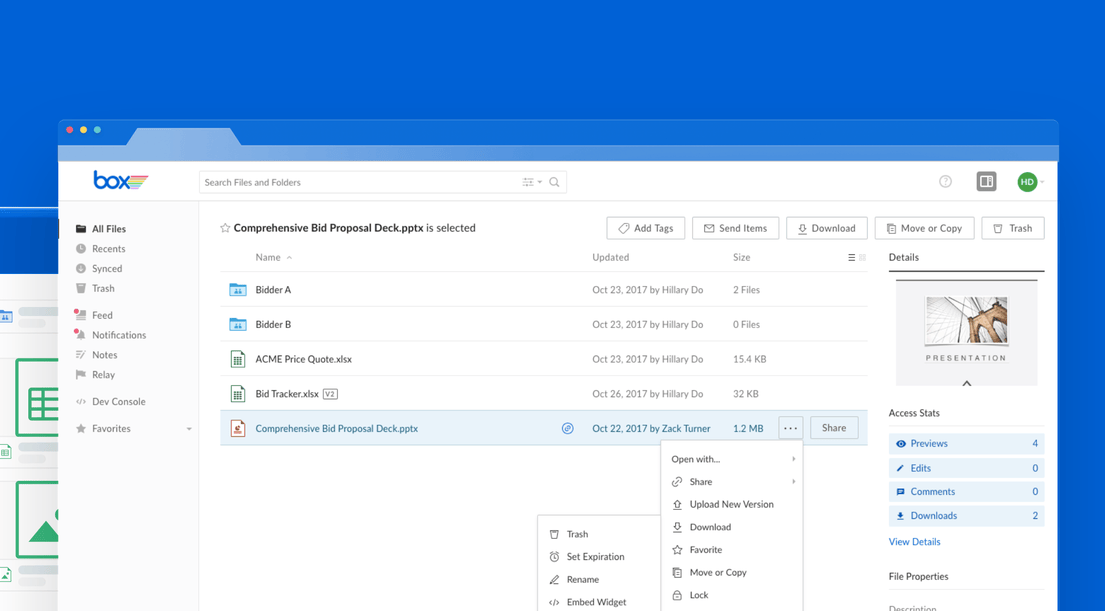
Task: Click the Share button on selected row
Action: coord(834,428)
